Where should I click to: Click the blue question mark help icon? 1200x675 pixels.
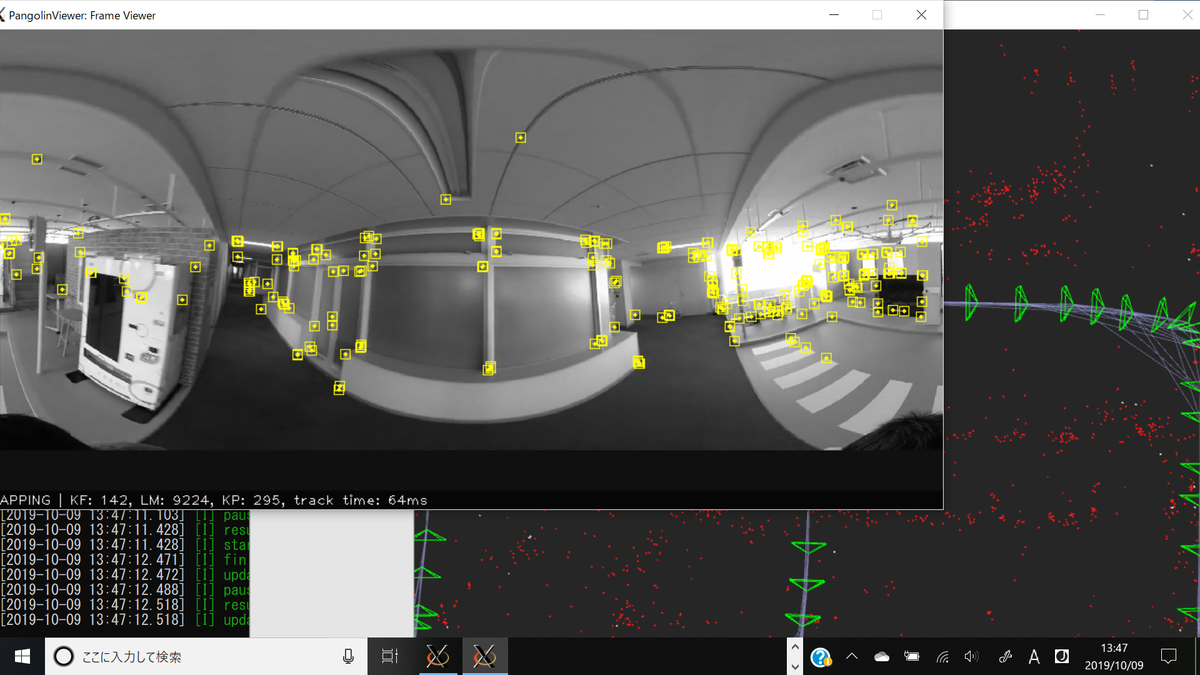821,657
